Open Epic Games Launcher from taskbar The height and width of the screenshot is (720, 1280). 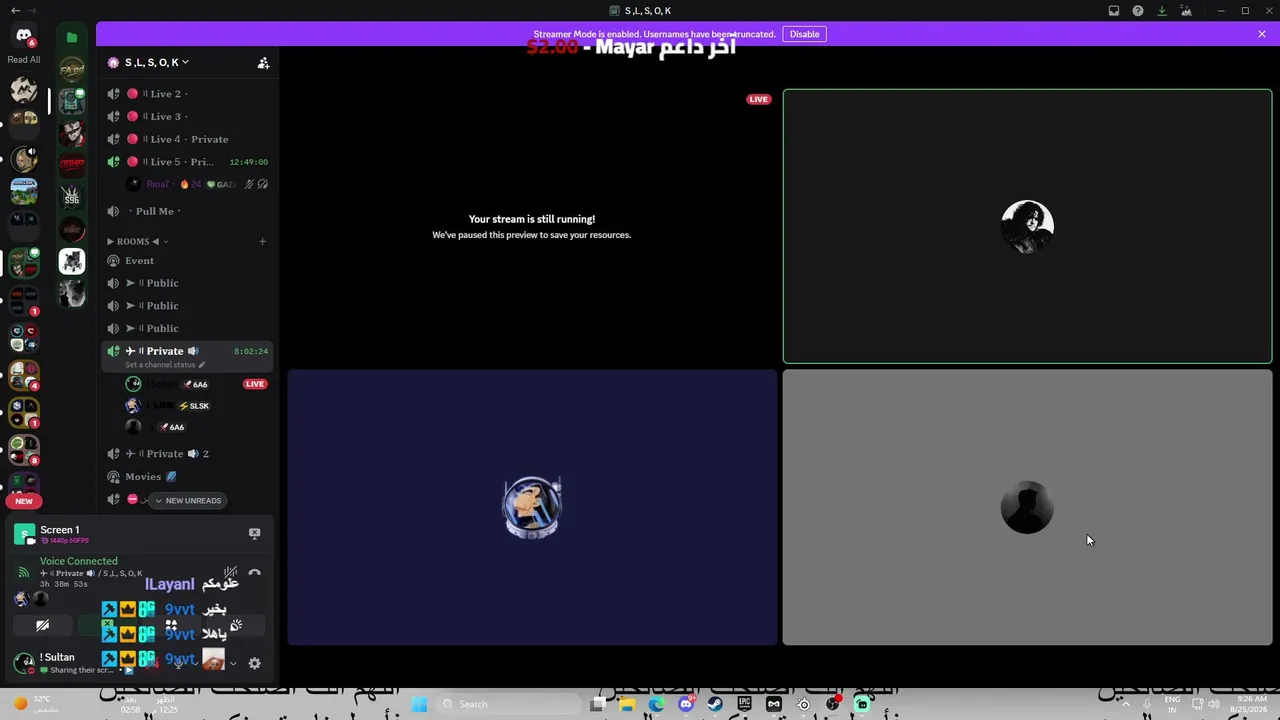pyautogui.click(x=745, y=704)
